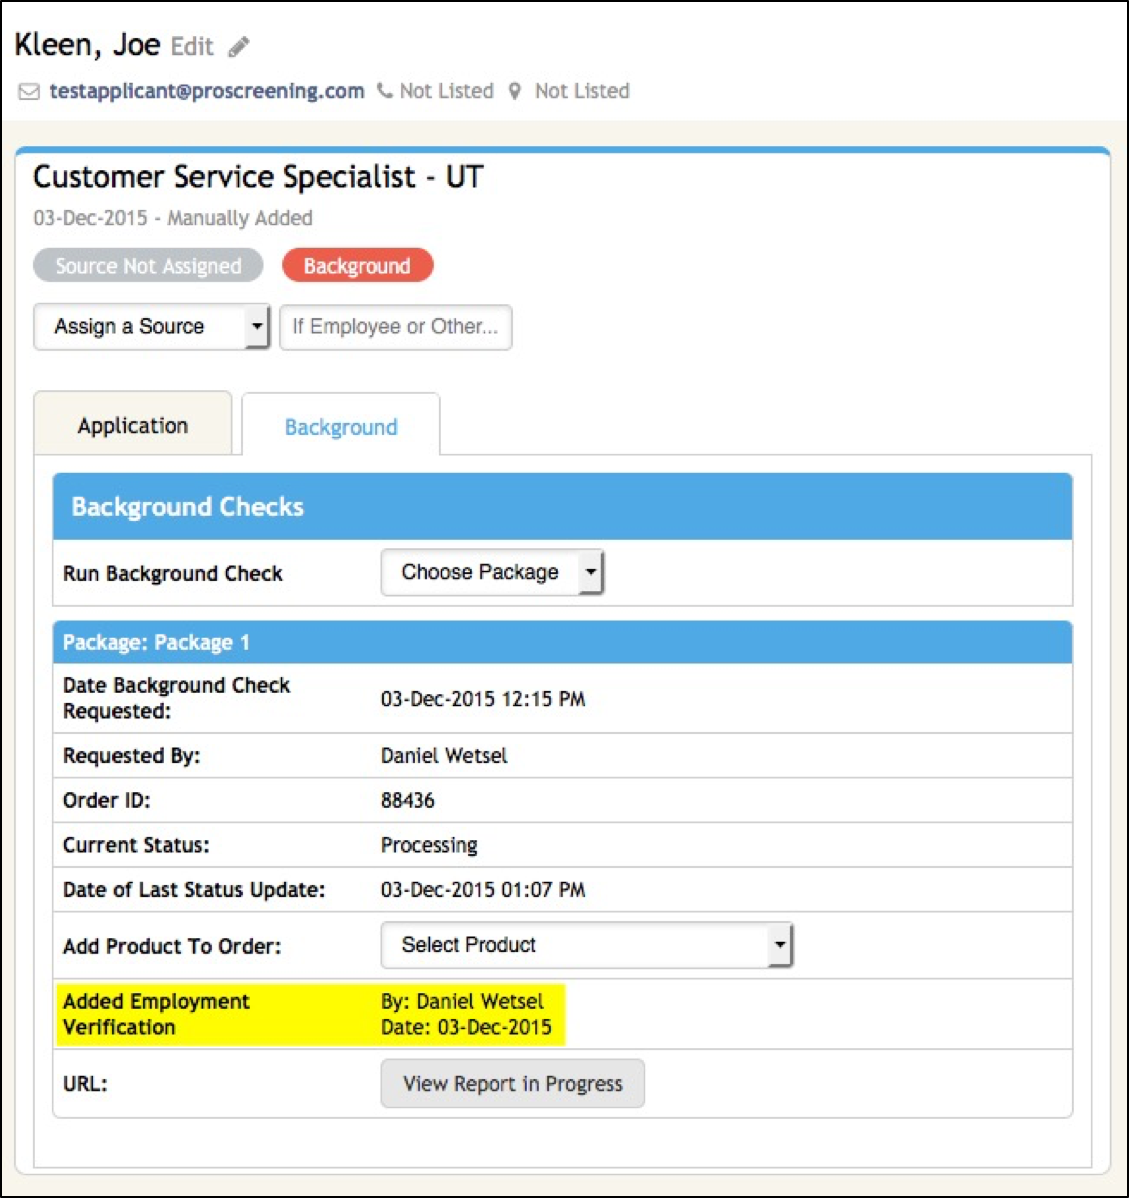Screen dimensions: 1129x1198
Task: Expand the Choose Package dropdown
Action: [x=492, y=573]
